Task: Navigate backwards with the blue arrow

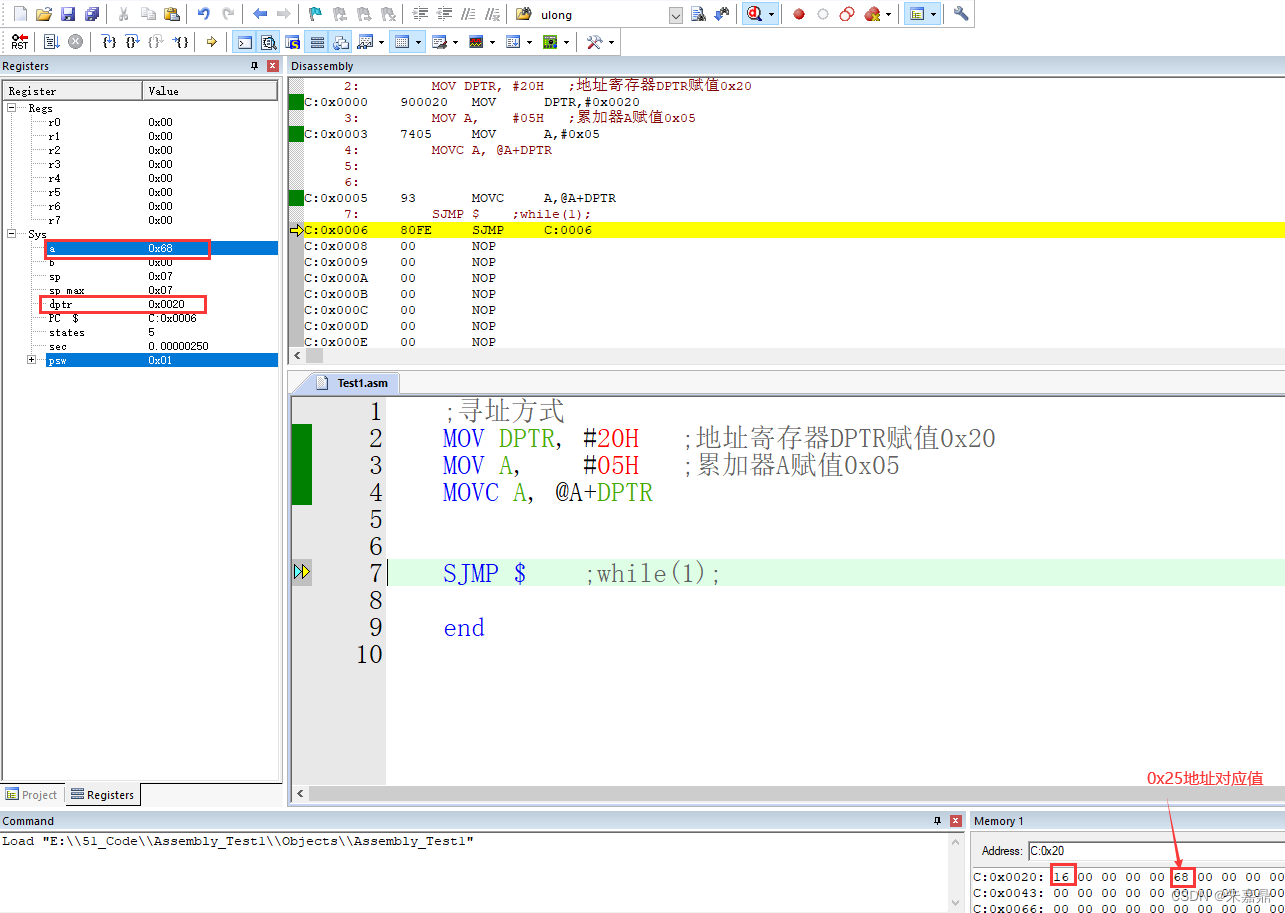Action: (260, 14)
